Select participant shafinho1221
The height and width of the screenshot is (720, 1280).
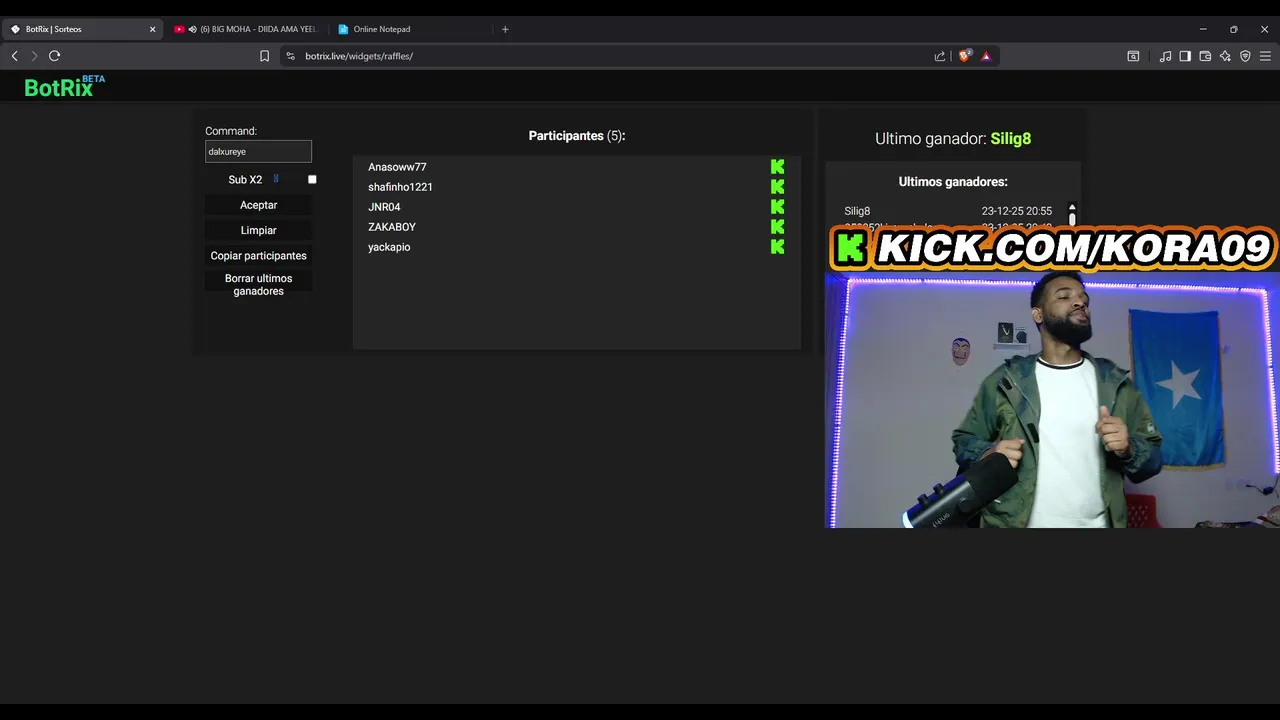point(400,187)
